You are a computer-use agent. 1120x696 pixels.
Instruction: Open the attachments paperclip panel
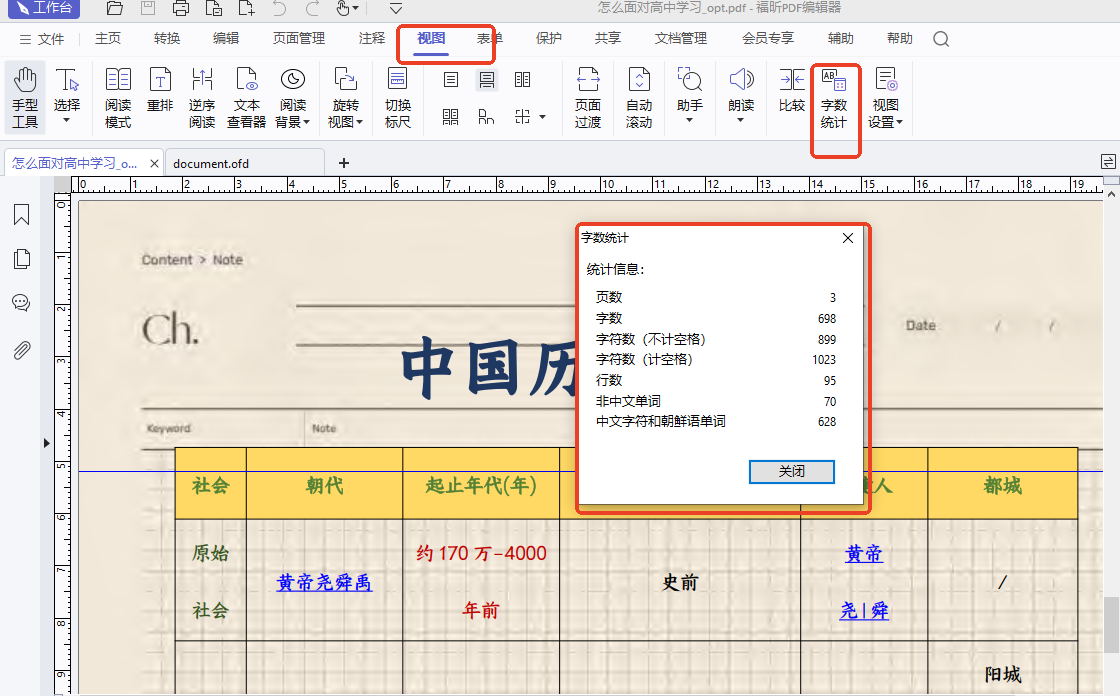(21, 350)
